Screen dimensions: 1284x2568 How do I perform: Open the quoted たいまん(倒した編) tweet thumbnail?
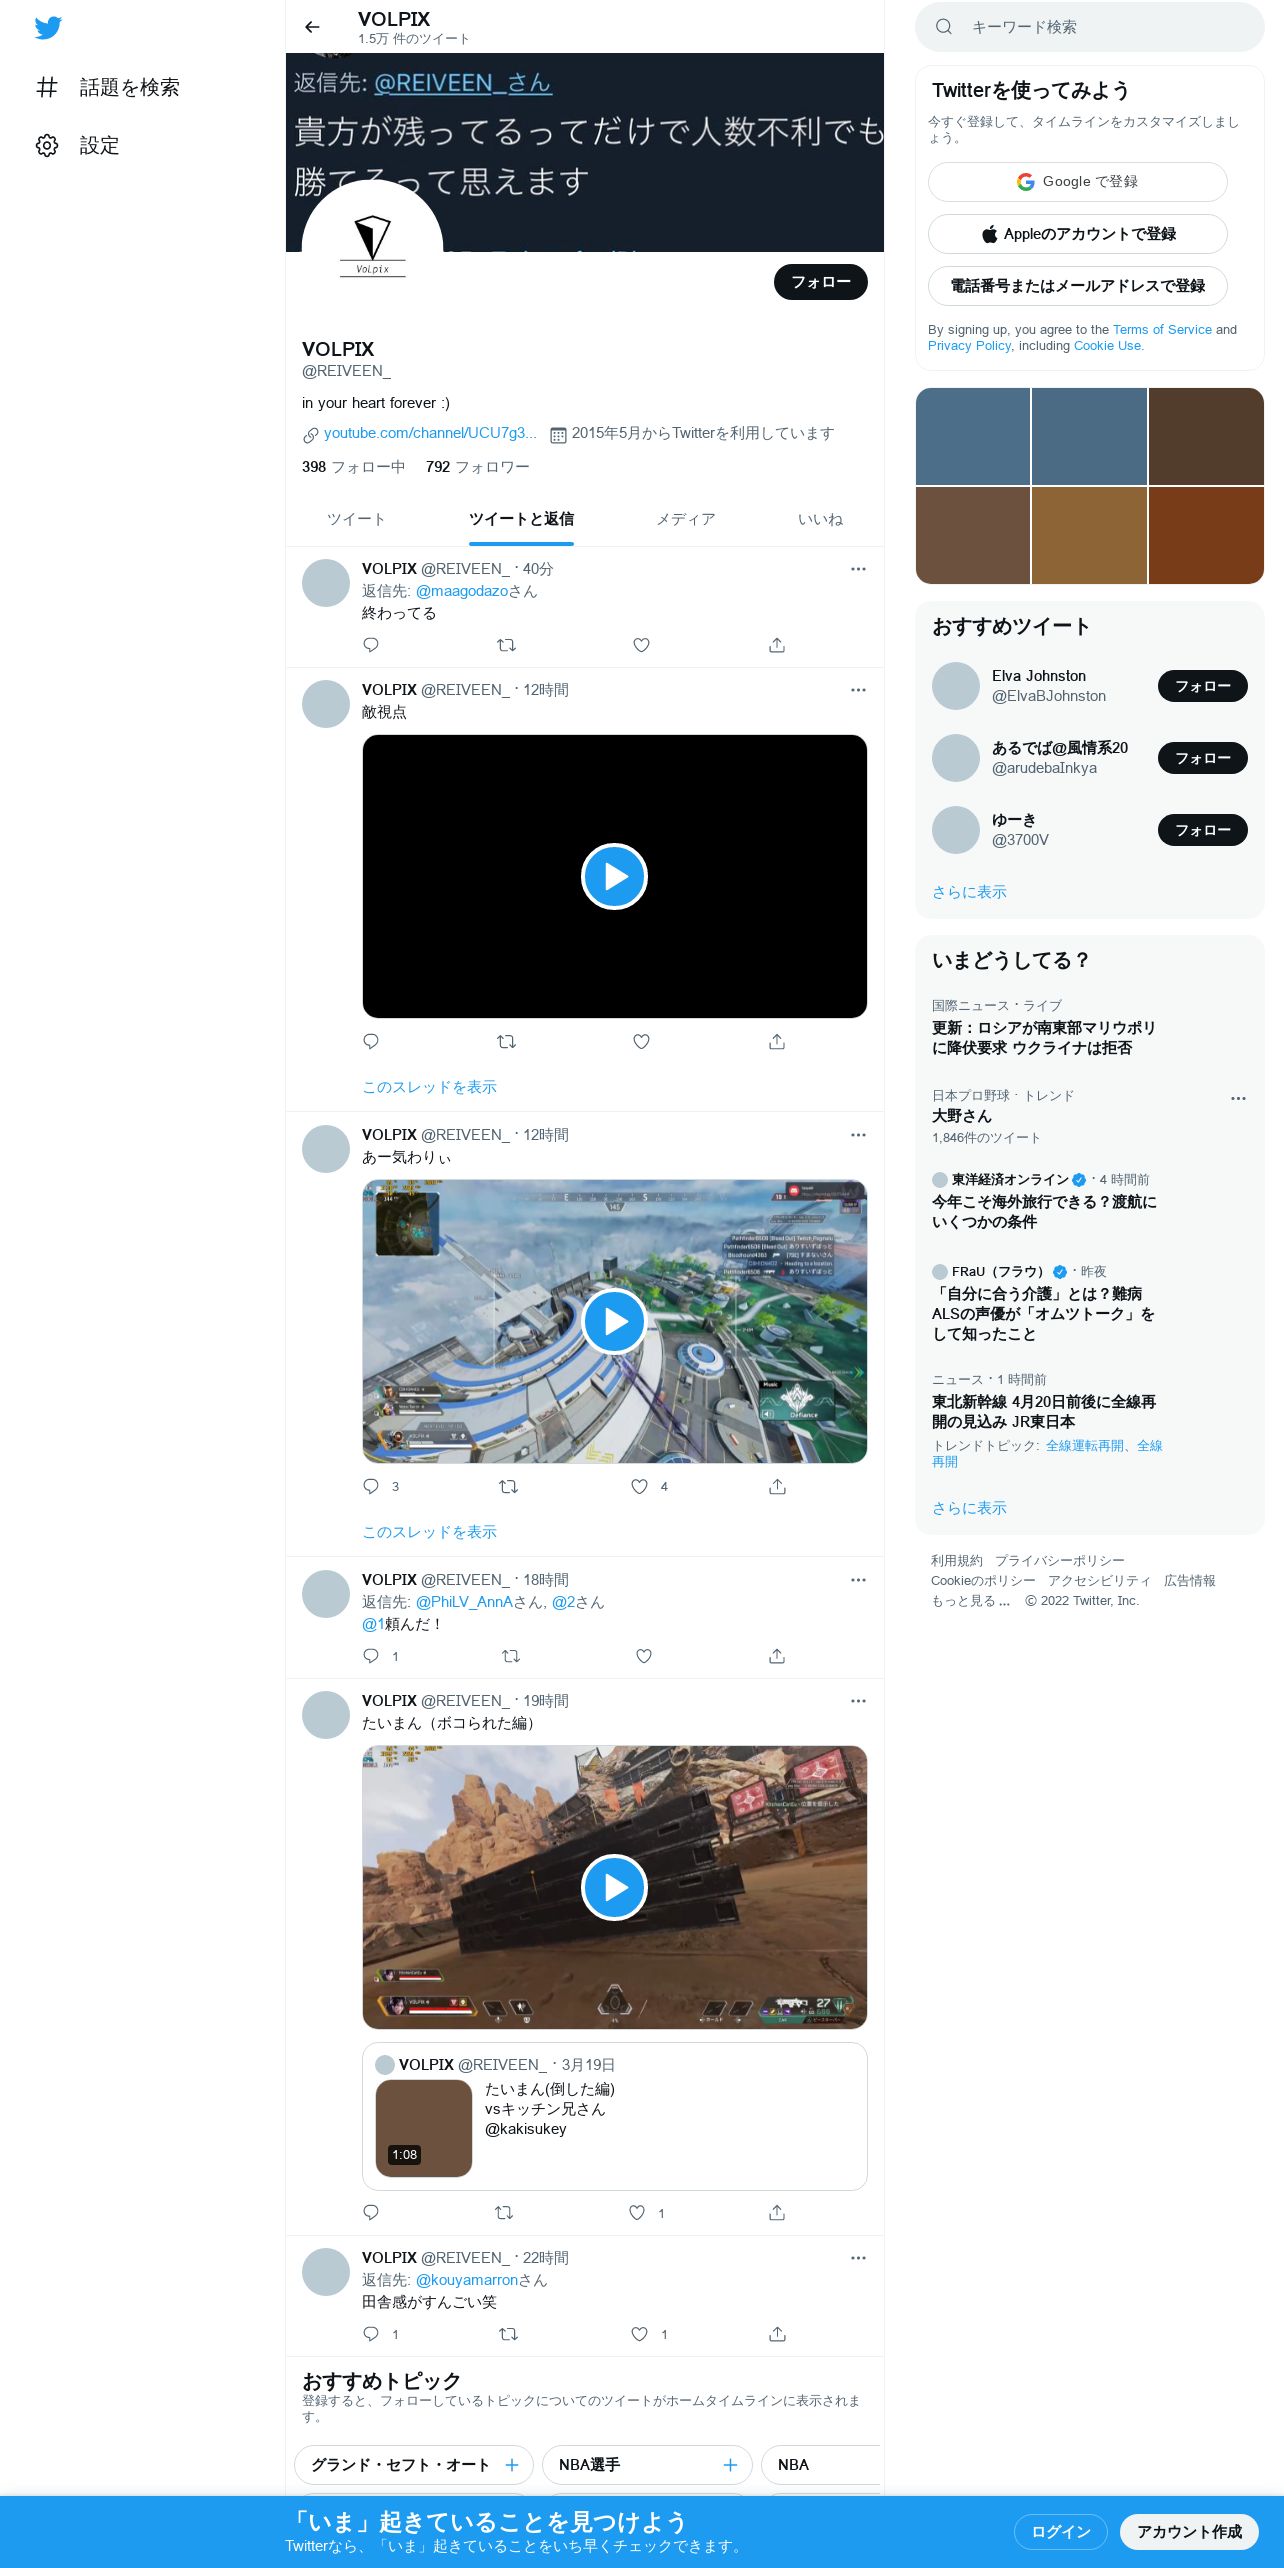coord(423,2128)
